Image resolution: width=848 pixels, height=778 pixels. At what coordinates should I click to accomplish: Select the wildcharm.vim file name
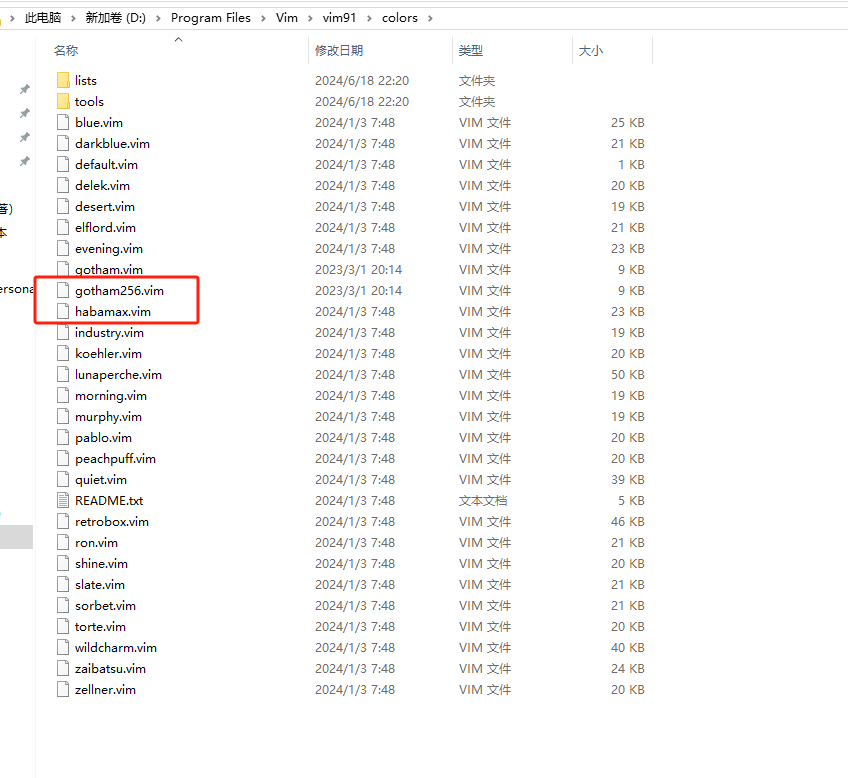tap(116, 648)
